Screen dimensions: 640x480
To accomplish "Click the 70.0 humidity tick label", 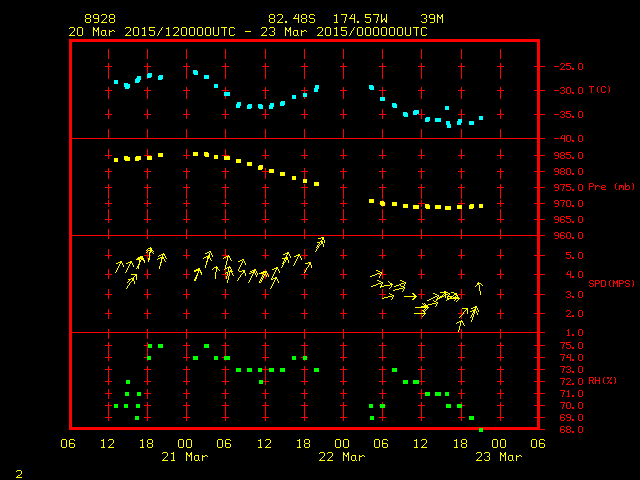I will click(571, 406).
